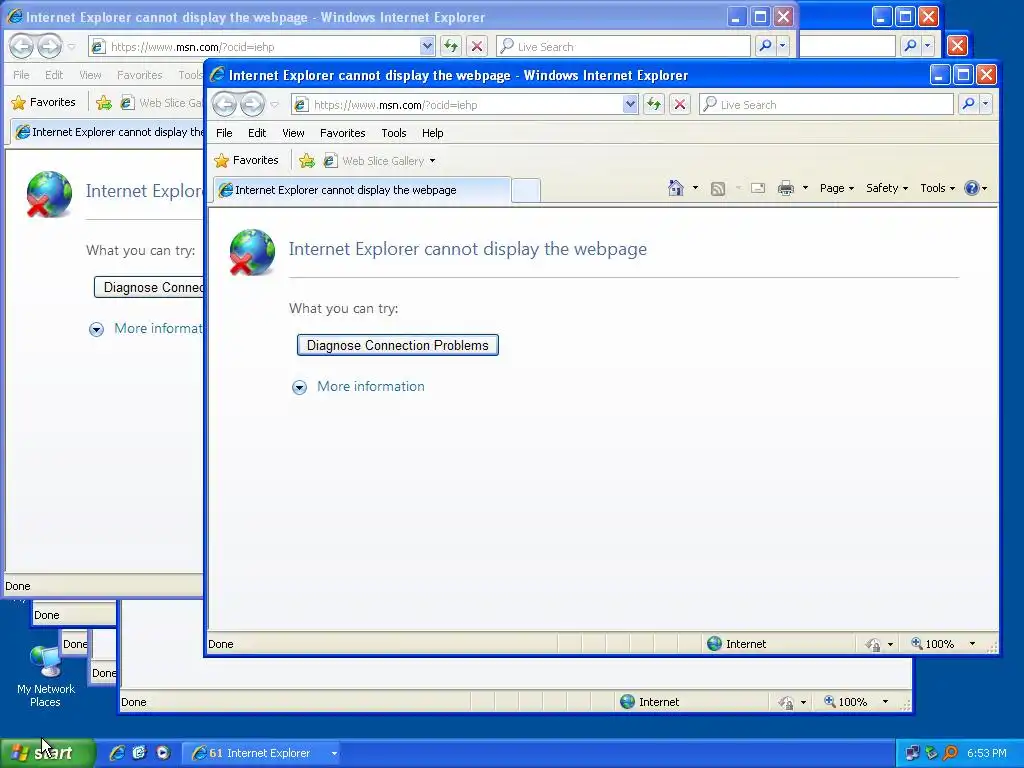
Task: Click magnifier icon in system tray
Action: tap(950, 753)
